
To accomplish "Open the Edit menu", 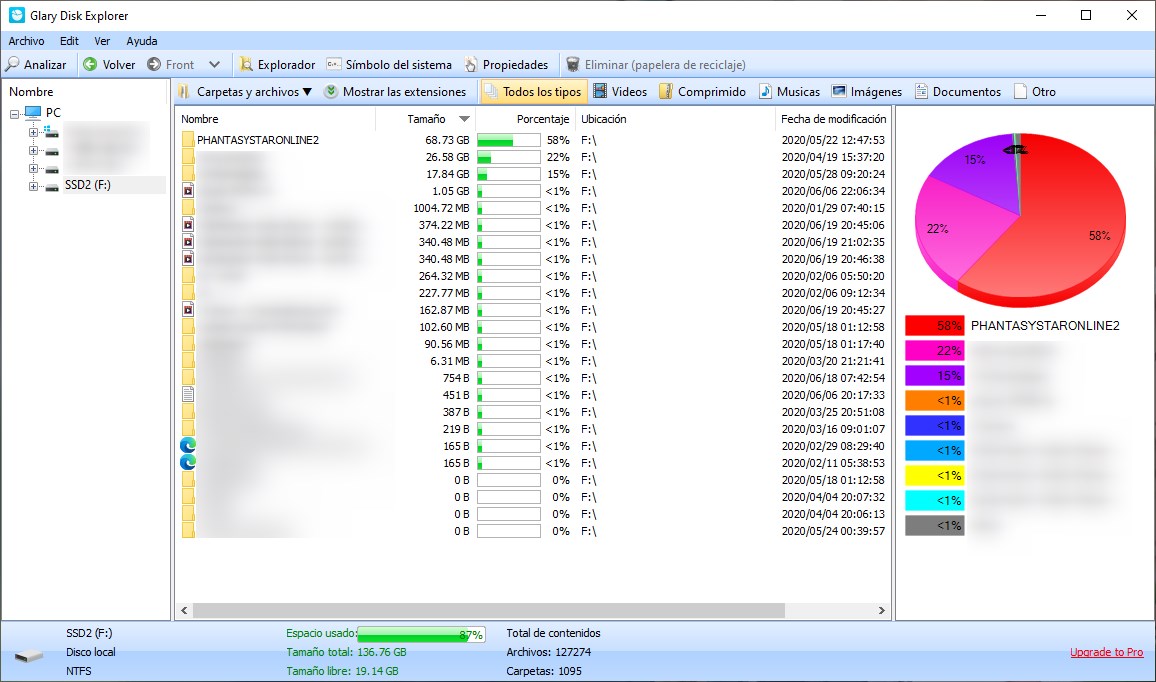I will click(69, 41).
